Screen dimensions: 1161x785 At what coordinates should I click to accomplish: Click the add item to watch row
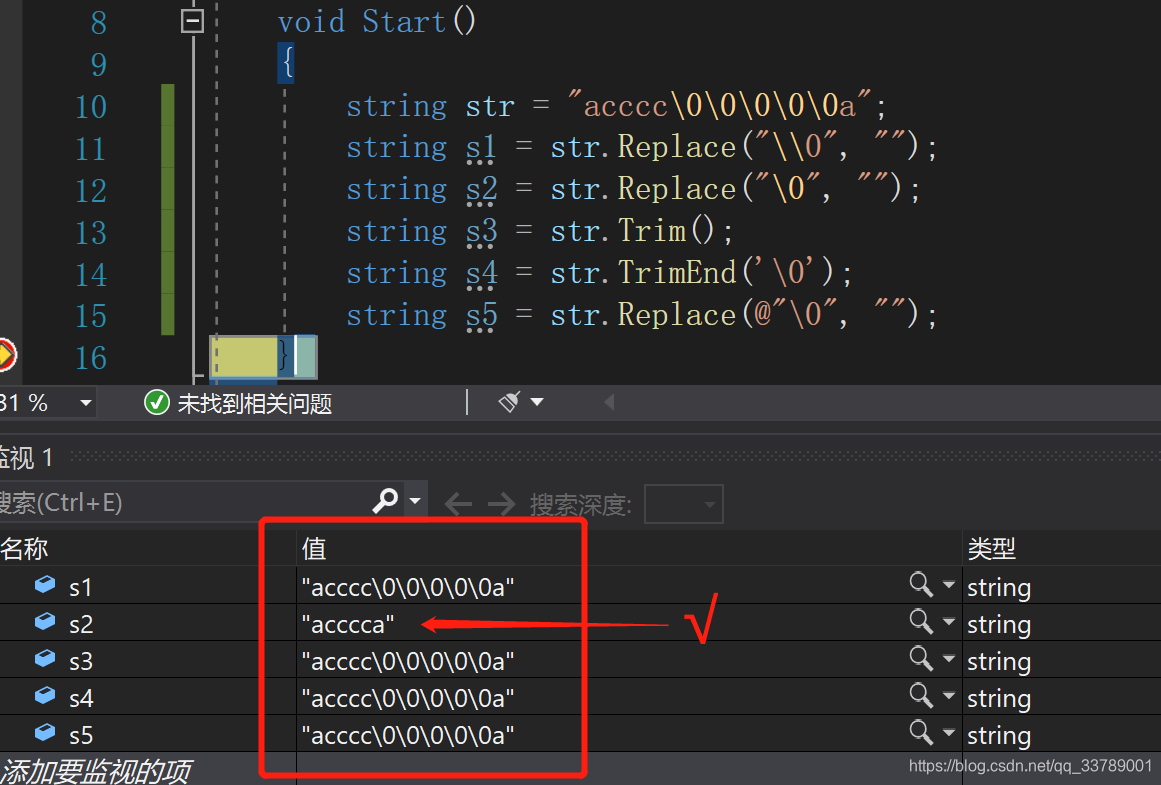pyautogui.click(x=96, y=770)
